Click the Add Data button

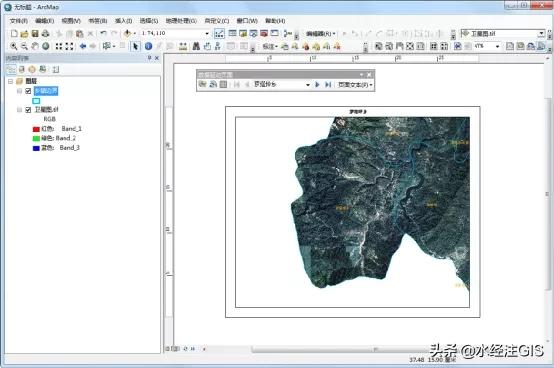click(127, 34)
